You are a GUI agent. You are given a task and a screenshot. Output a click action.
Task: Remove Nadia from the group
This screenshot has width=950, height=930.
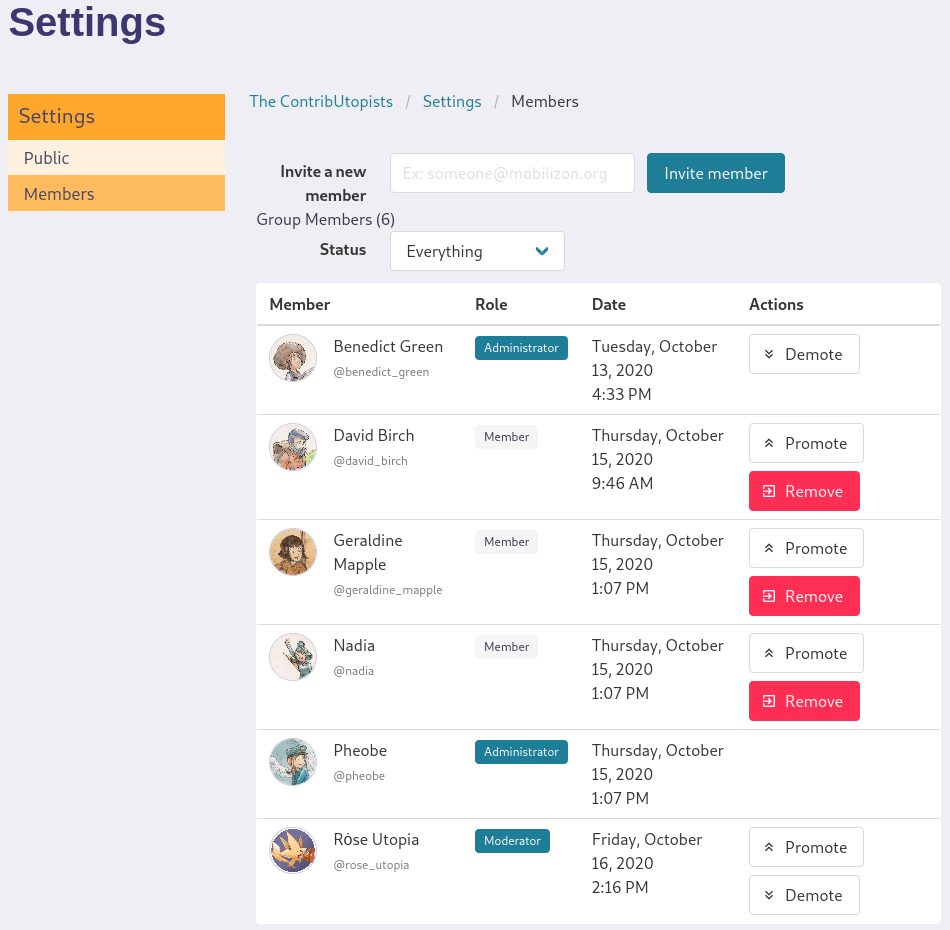[x=804, y=701]
